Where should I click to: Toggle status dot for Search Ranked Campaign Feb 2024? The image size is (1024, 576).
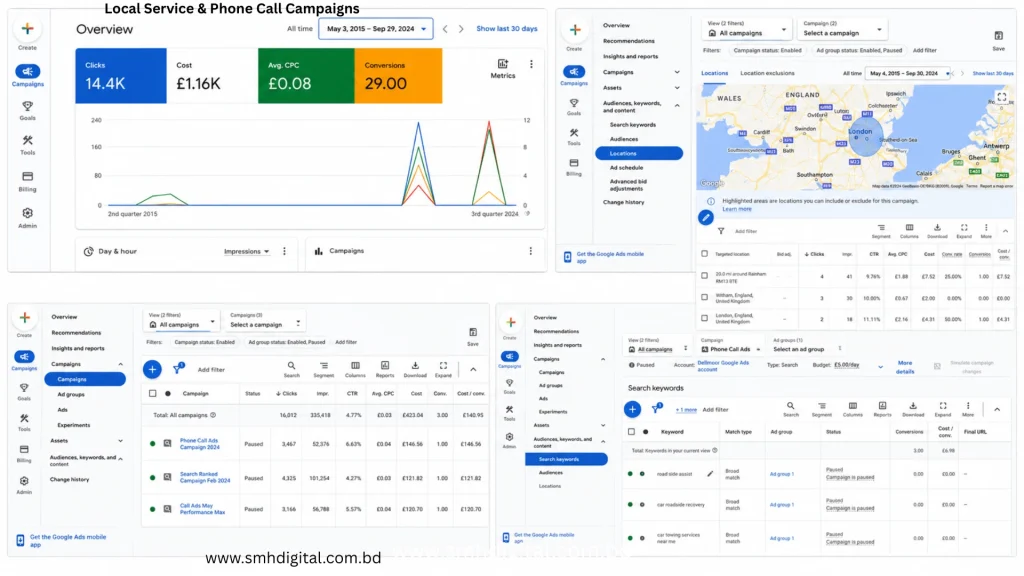pyautogui.click(x=152, y=477)
